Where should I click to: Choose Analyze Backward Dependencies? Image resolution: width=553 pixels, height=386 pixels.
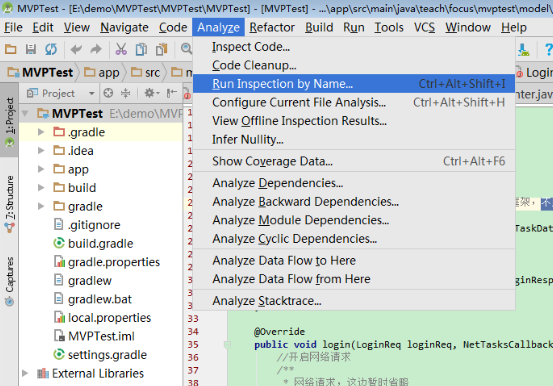pos(354,201)
